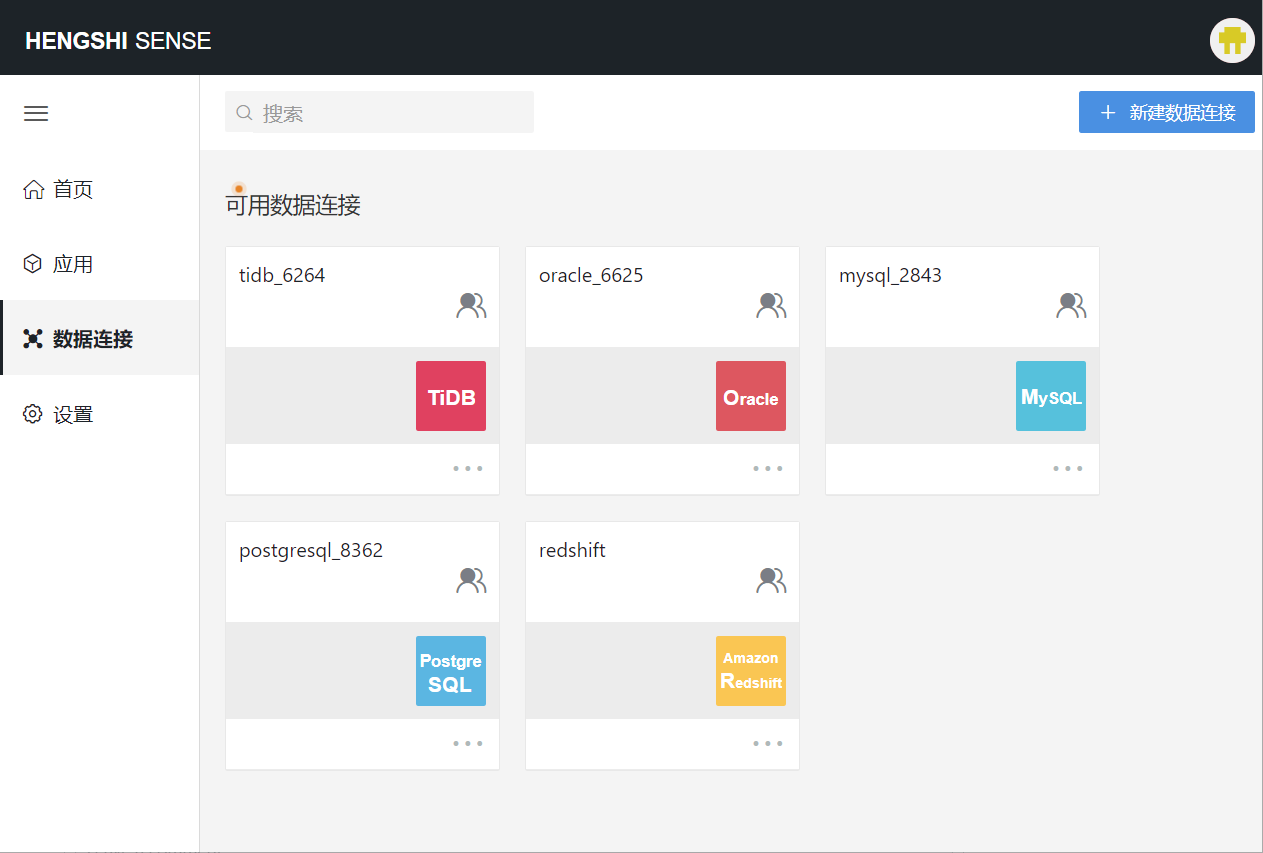
Task: Click the home icon beside 首页
Action: 34,189
